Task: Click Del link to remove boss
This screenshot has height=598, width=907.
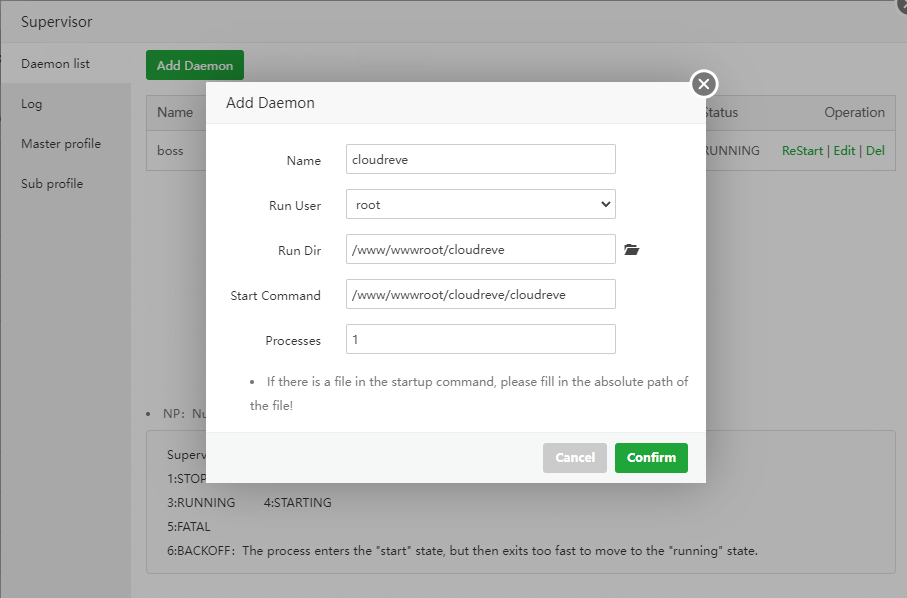Action: [x=875, y=151]
